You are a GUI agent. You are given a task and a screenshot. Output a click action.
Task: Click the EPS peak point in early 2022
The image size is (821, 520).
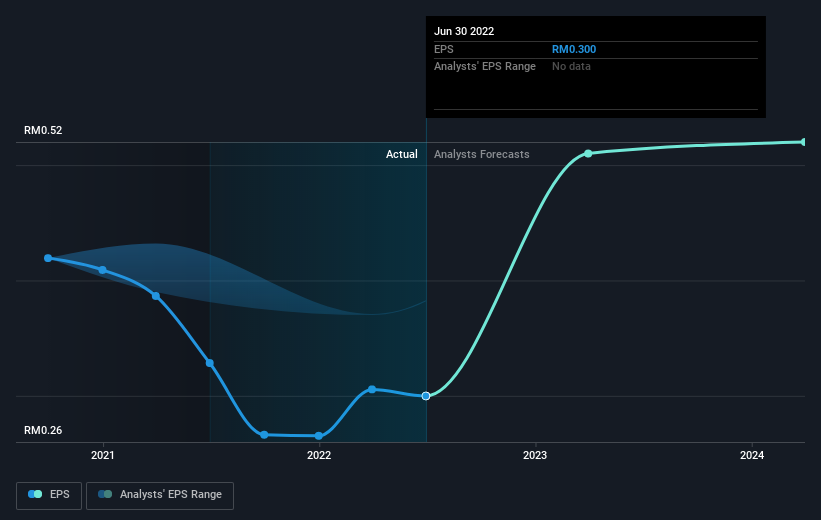(372, 389)
